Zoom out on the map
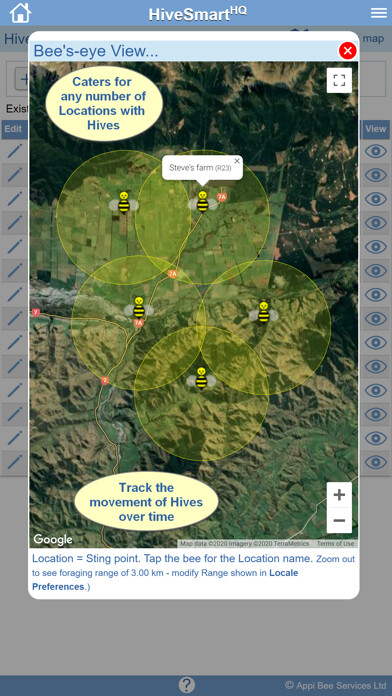Screen dimensions: 392x696 pos(339,520)
